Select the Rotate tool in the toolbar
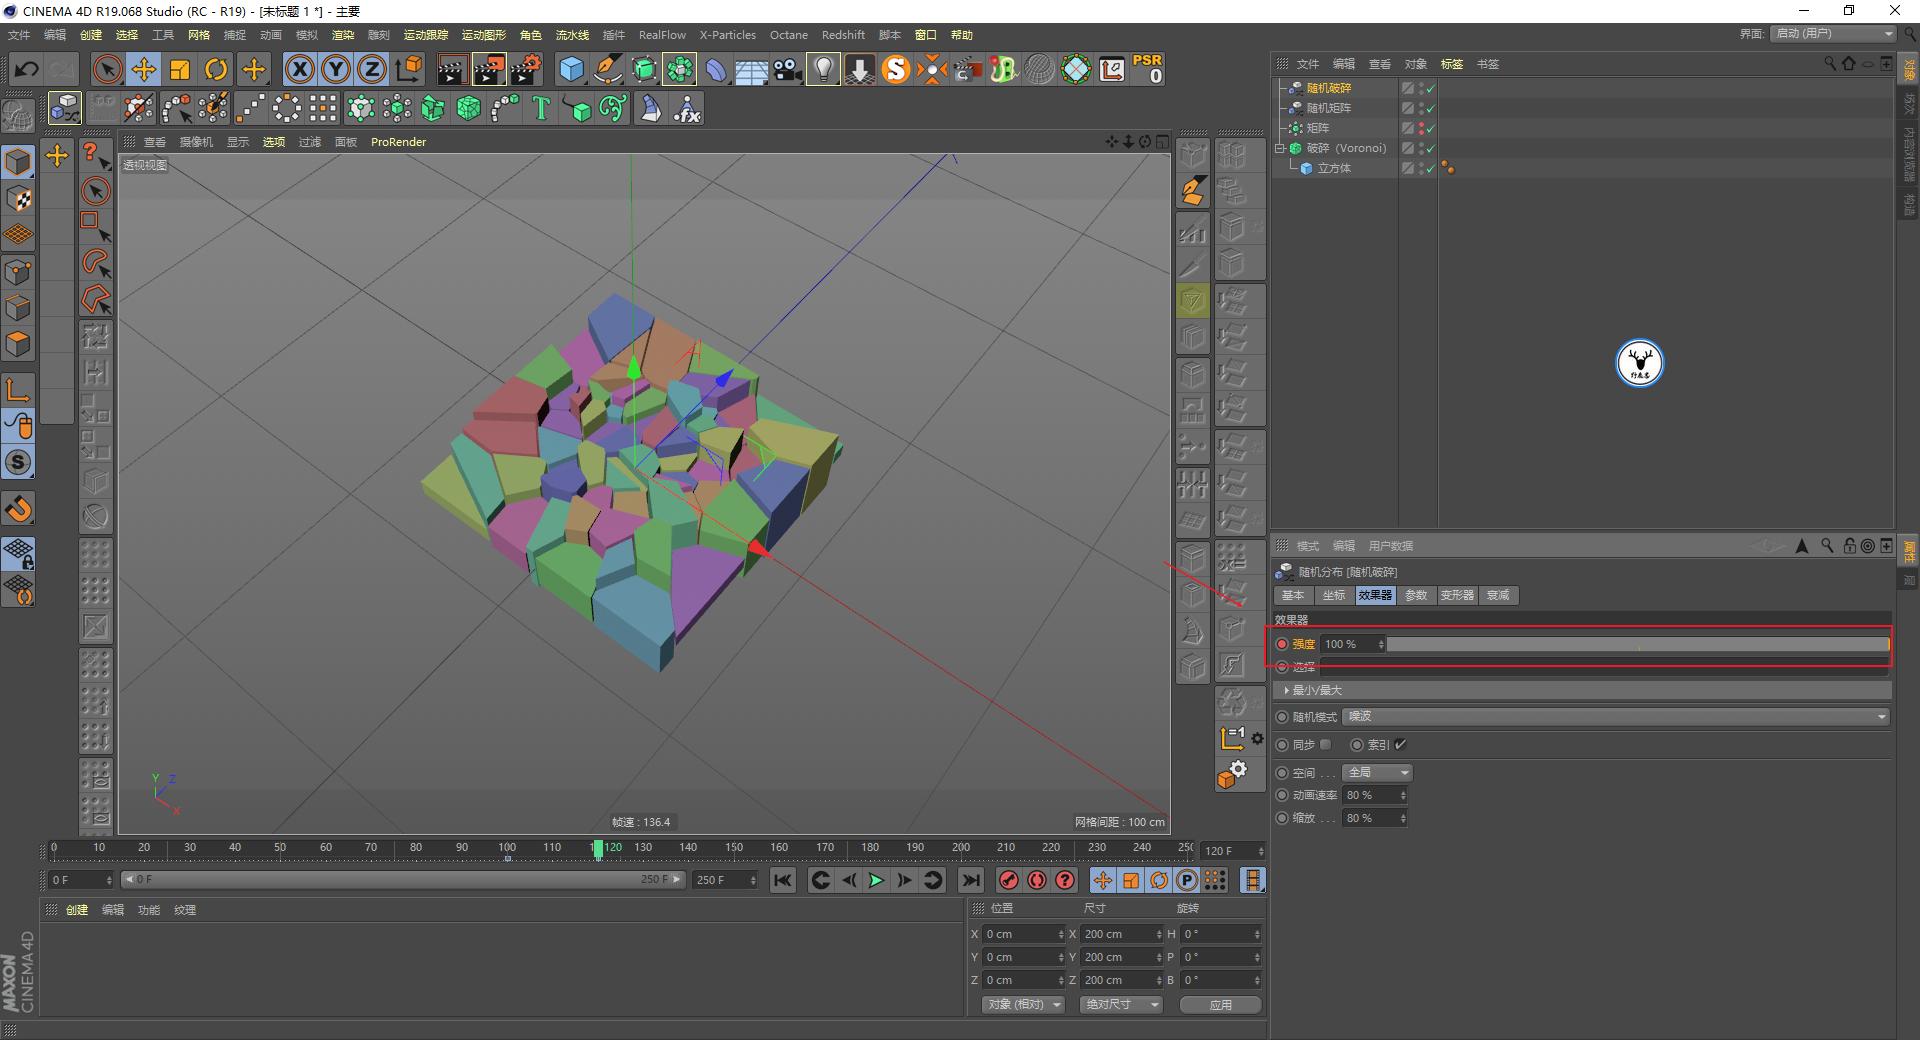The image size is (1920, 1040). click(216, 69)
